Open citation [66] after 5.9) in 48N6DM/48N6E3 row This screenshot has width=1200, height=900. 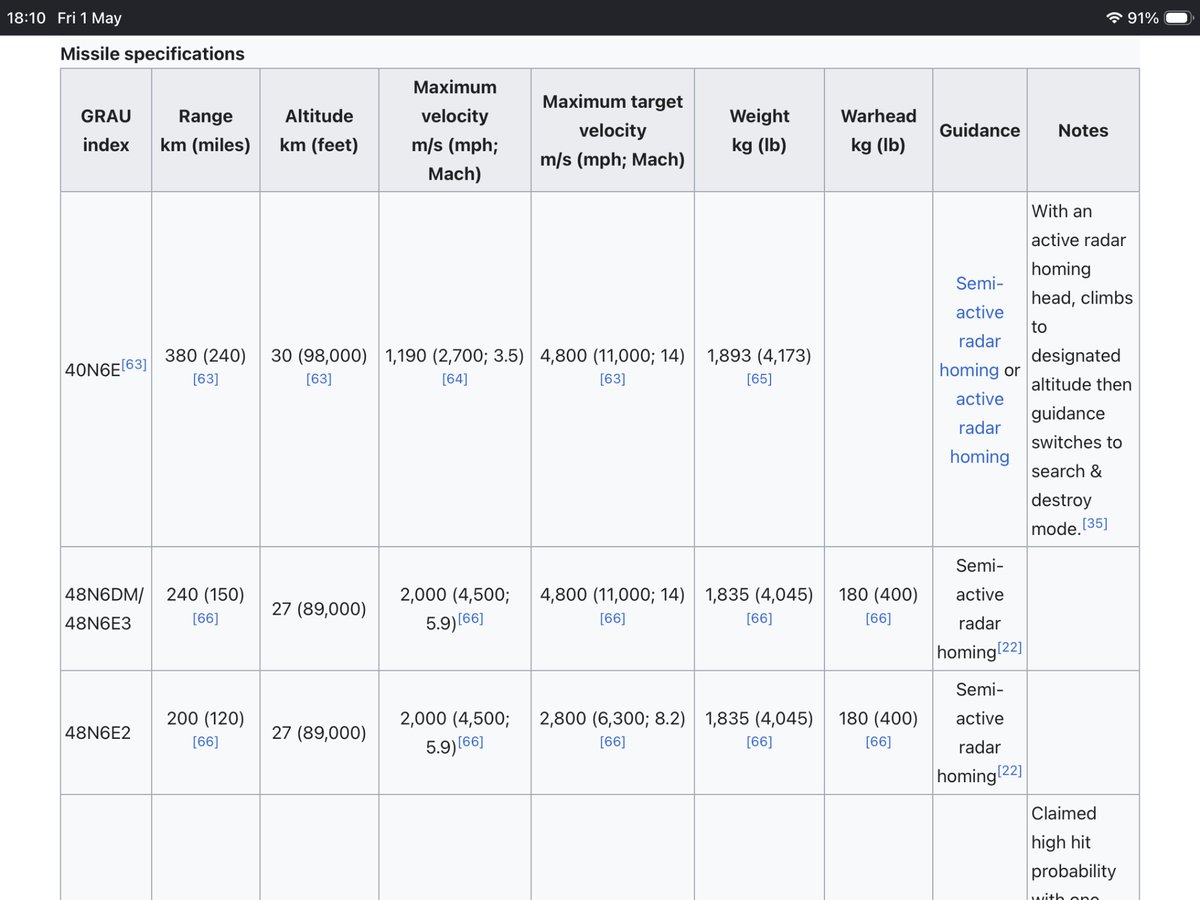tap(471, 618)
